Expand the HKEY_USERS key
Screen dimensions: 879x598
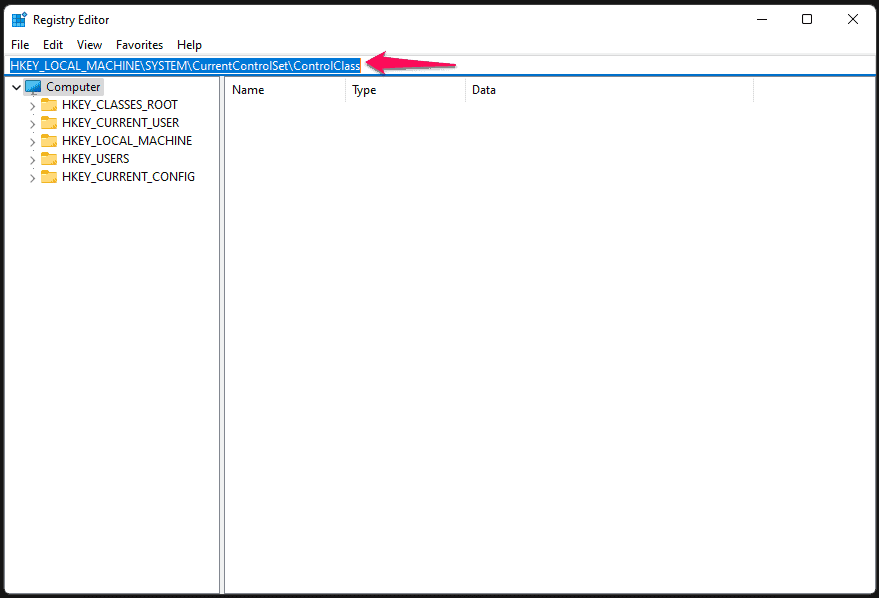[x=33, y=159]
